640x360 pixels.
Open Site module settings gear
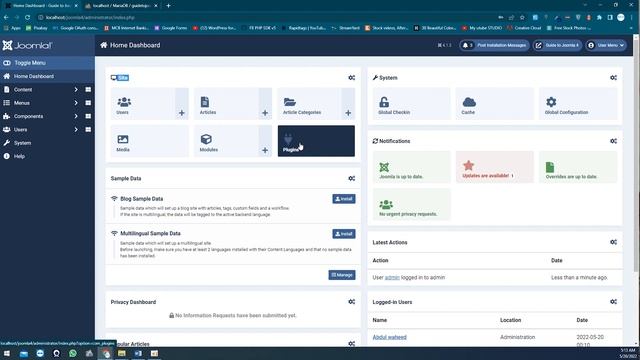pyautogui.click(x=351, y=78)
